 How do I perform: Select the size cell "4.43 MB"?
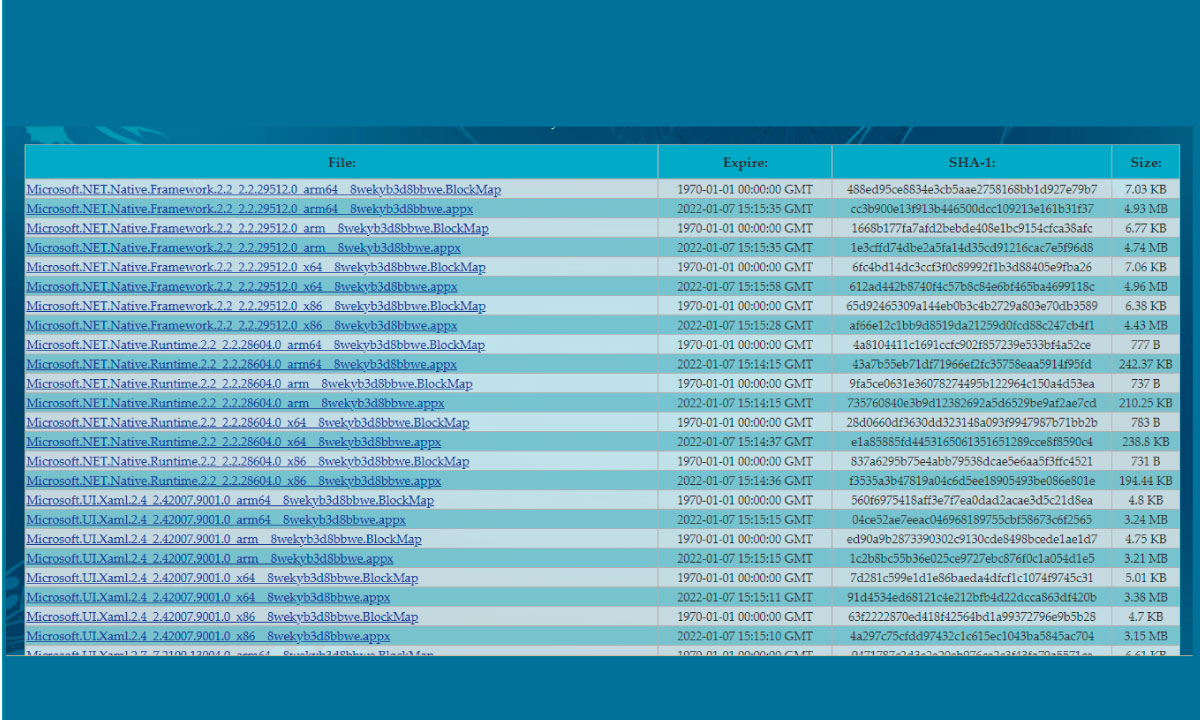pyautogui.click(x=1146, y=326)
